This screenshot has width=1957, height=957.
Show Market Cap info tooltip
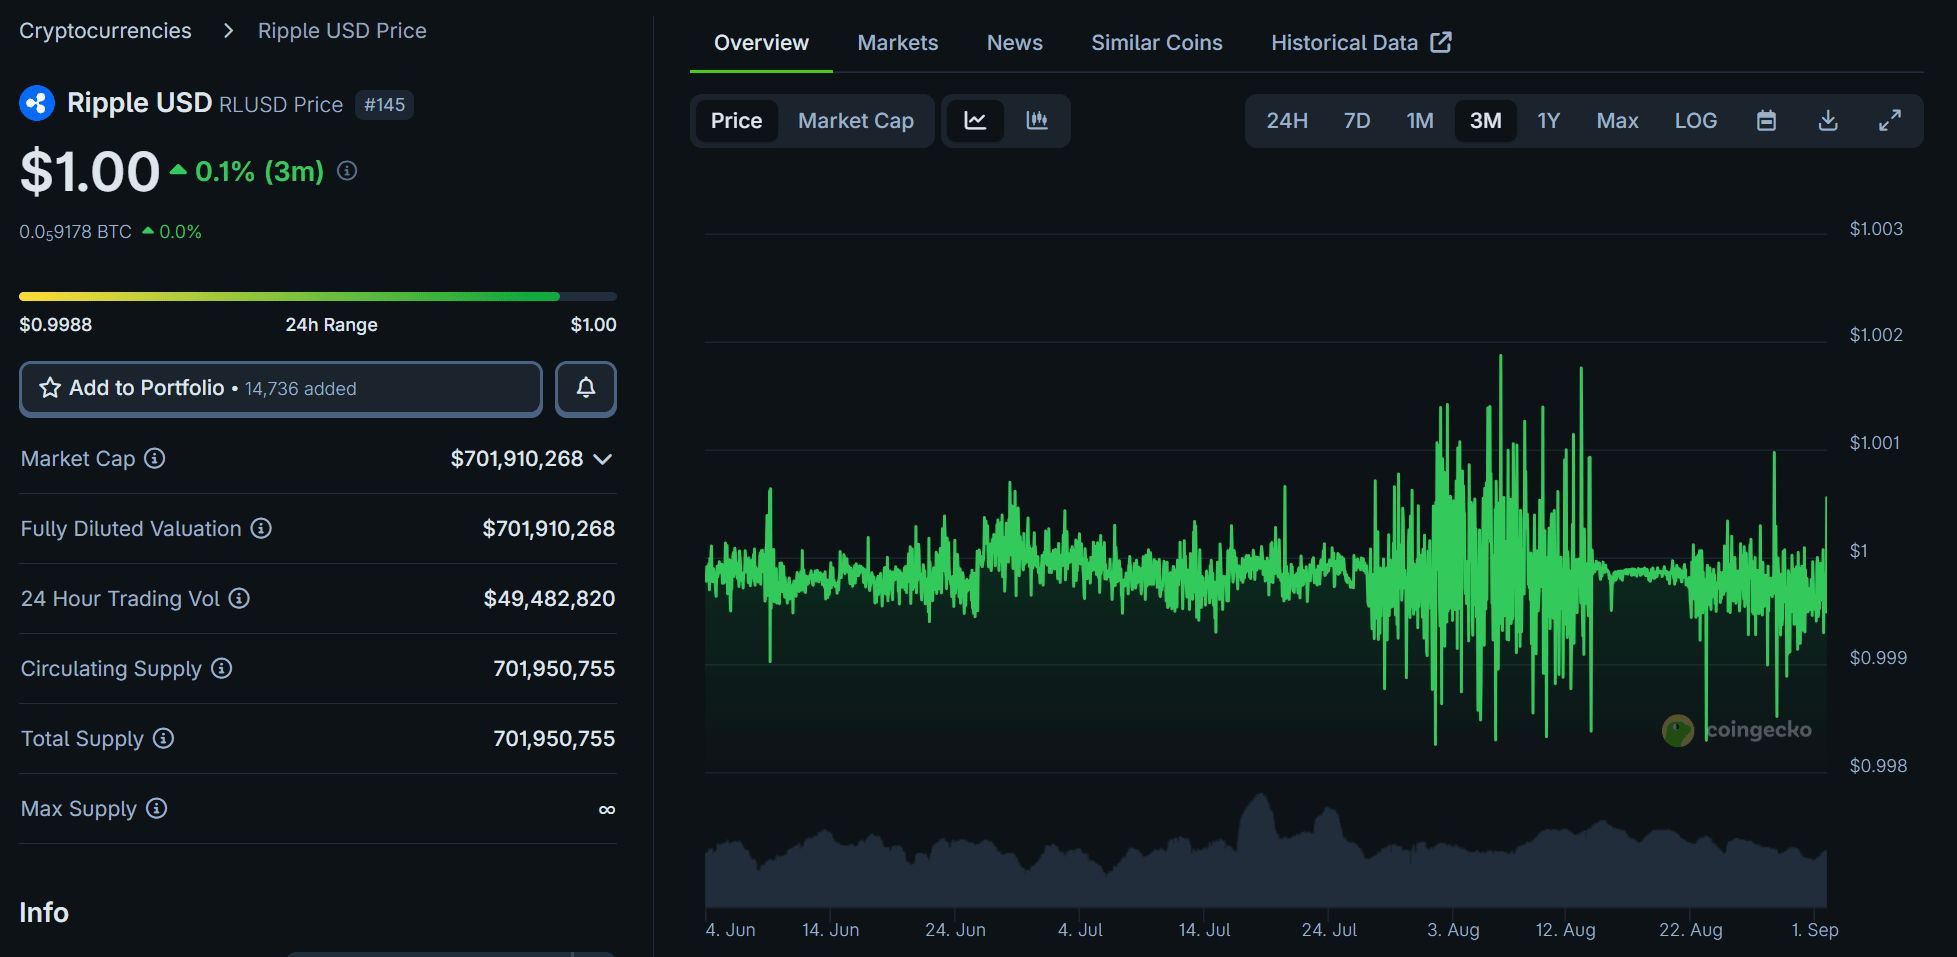click(x=155, y=458)
